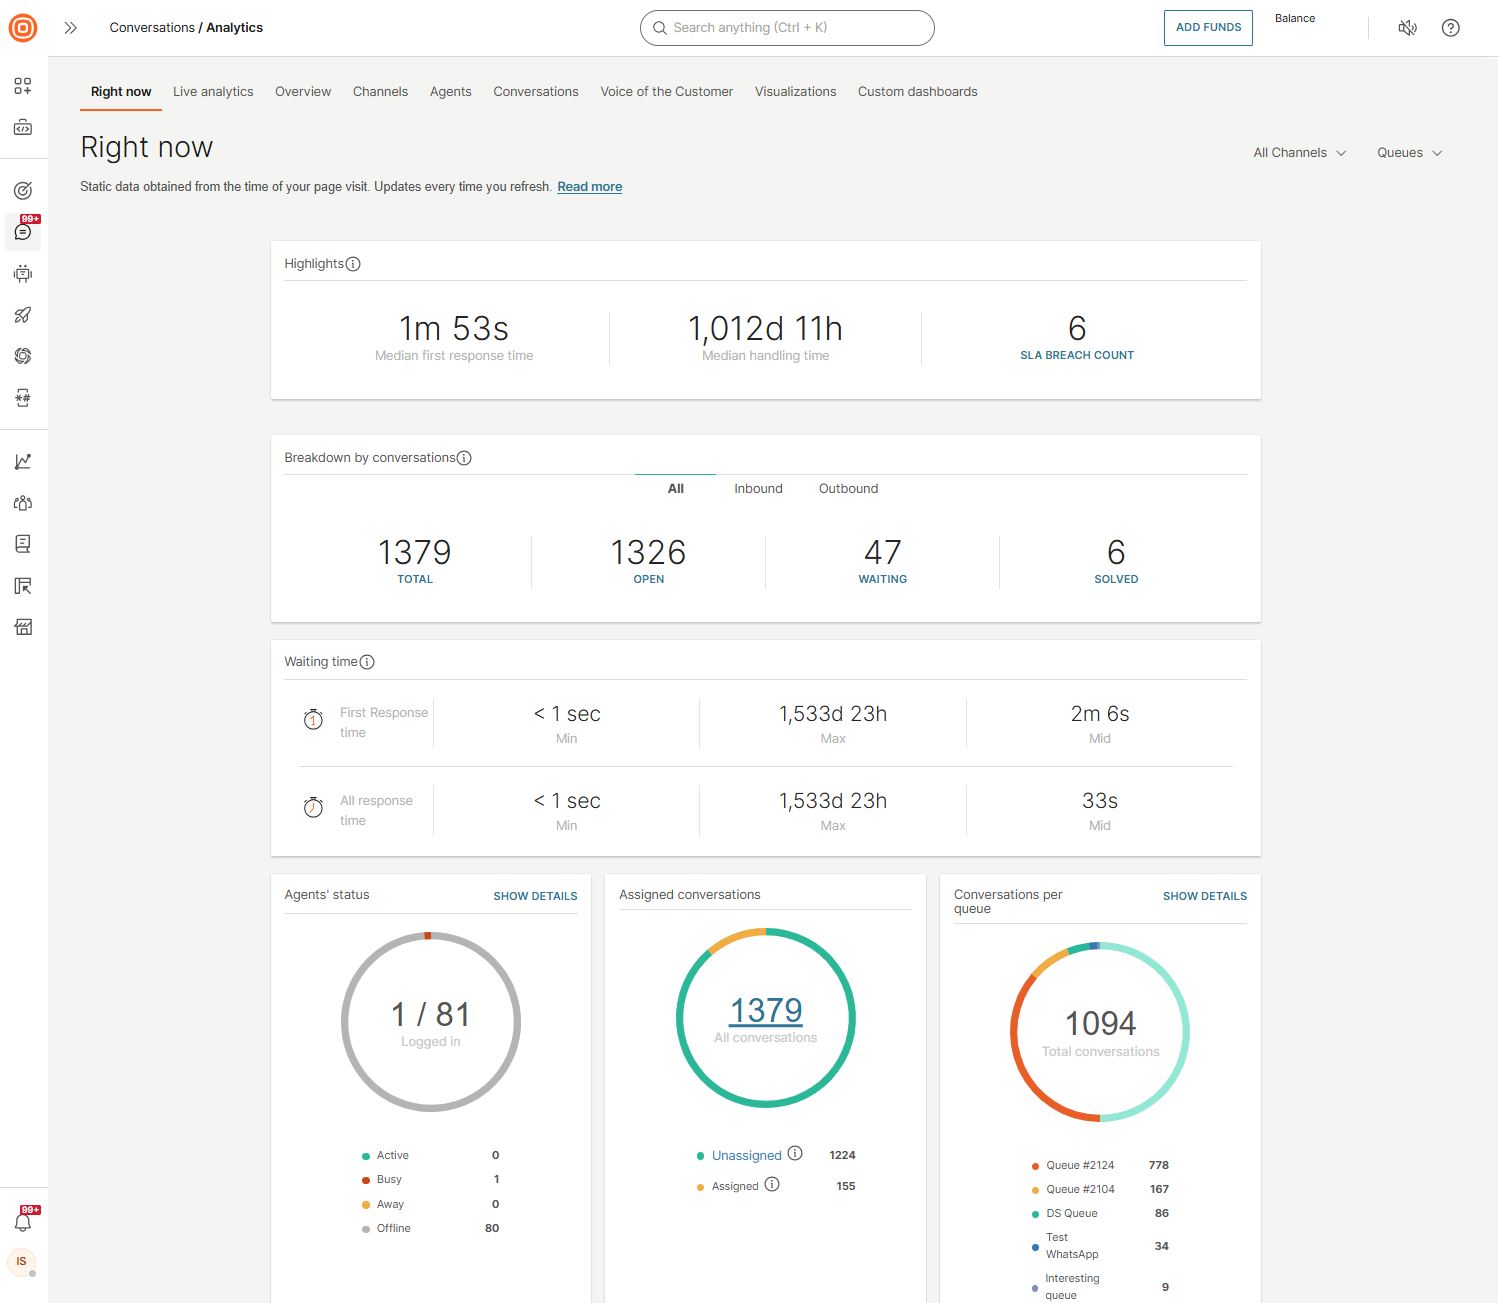Collapse the sidebar with the double chevron
This screenshot has height=1303, width=1498.
(x=70, y=28)
